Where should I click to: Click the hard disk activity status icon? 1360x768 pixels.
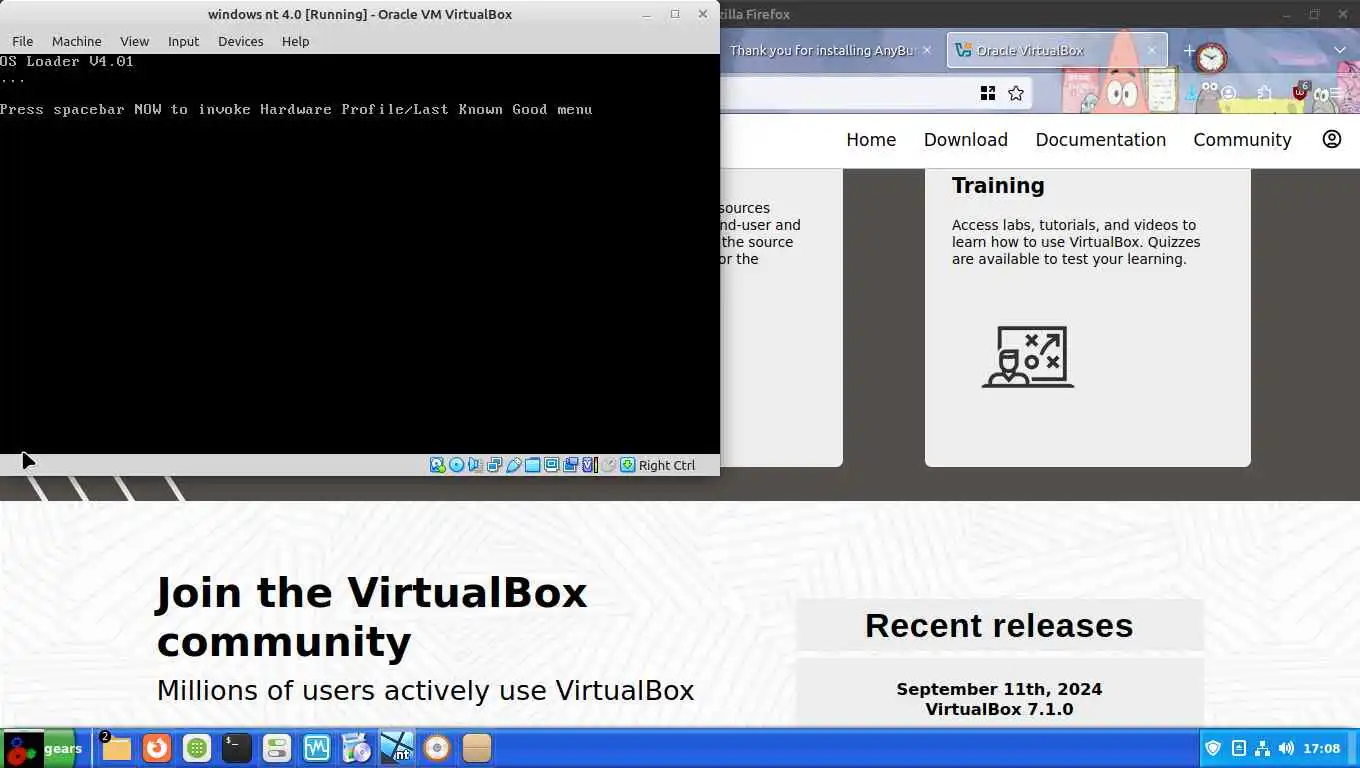(438, 465)
